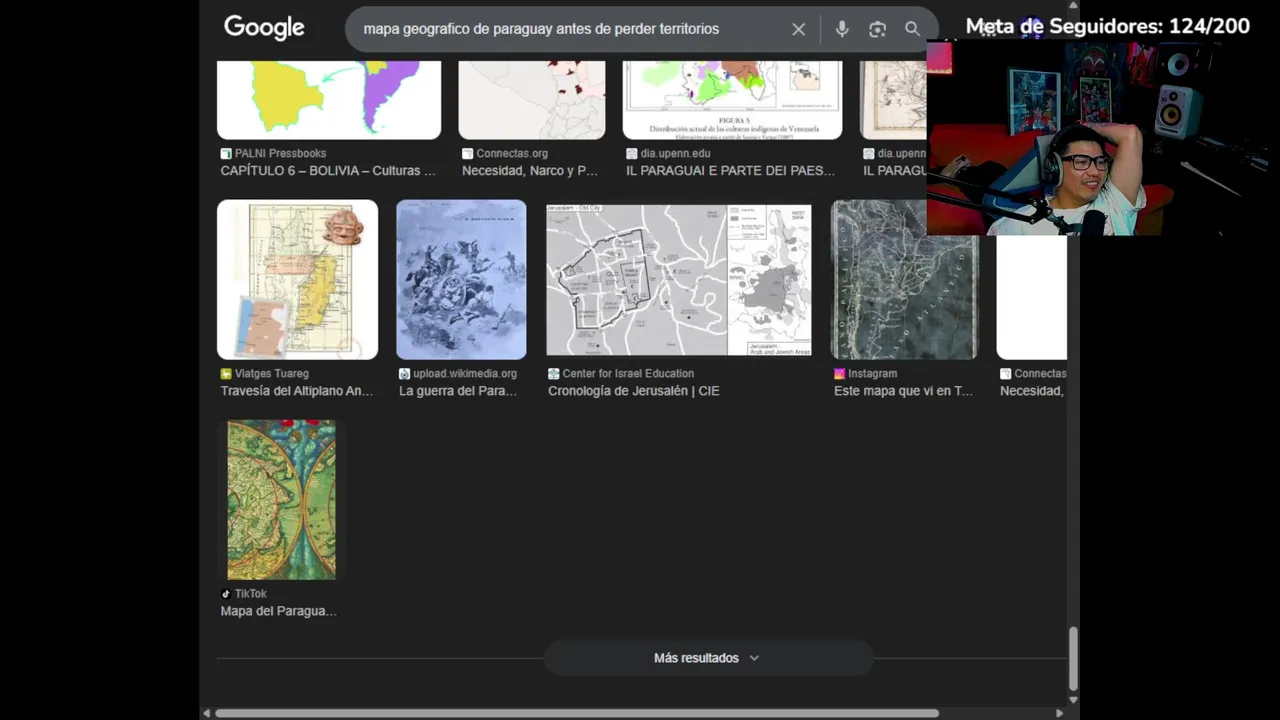Viewport: 1280px width, 720px height.
Task: Click the Center for Israel Education source name
Action: (628, 374)
